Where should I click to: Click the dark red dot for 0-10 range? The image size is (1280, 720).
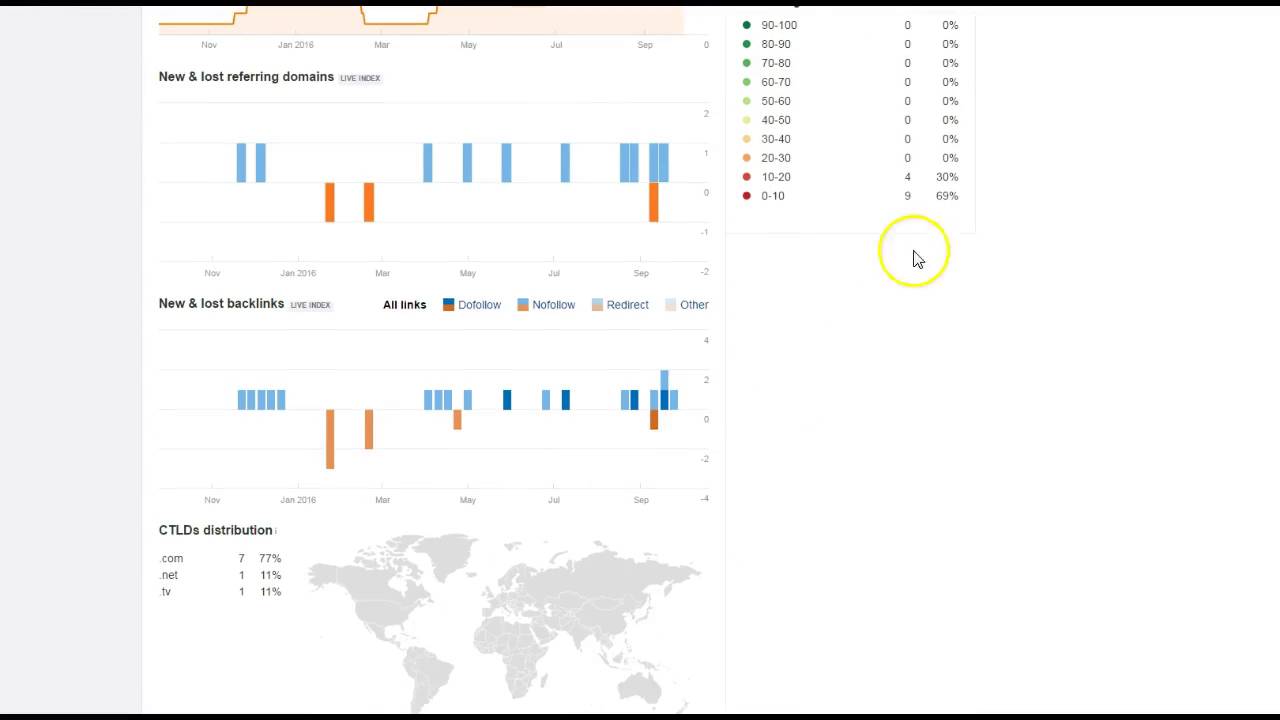coord(746,196)
